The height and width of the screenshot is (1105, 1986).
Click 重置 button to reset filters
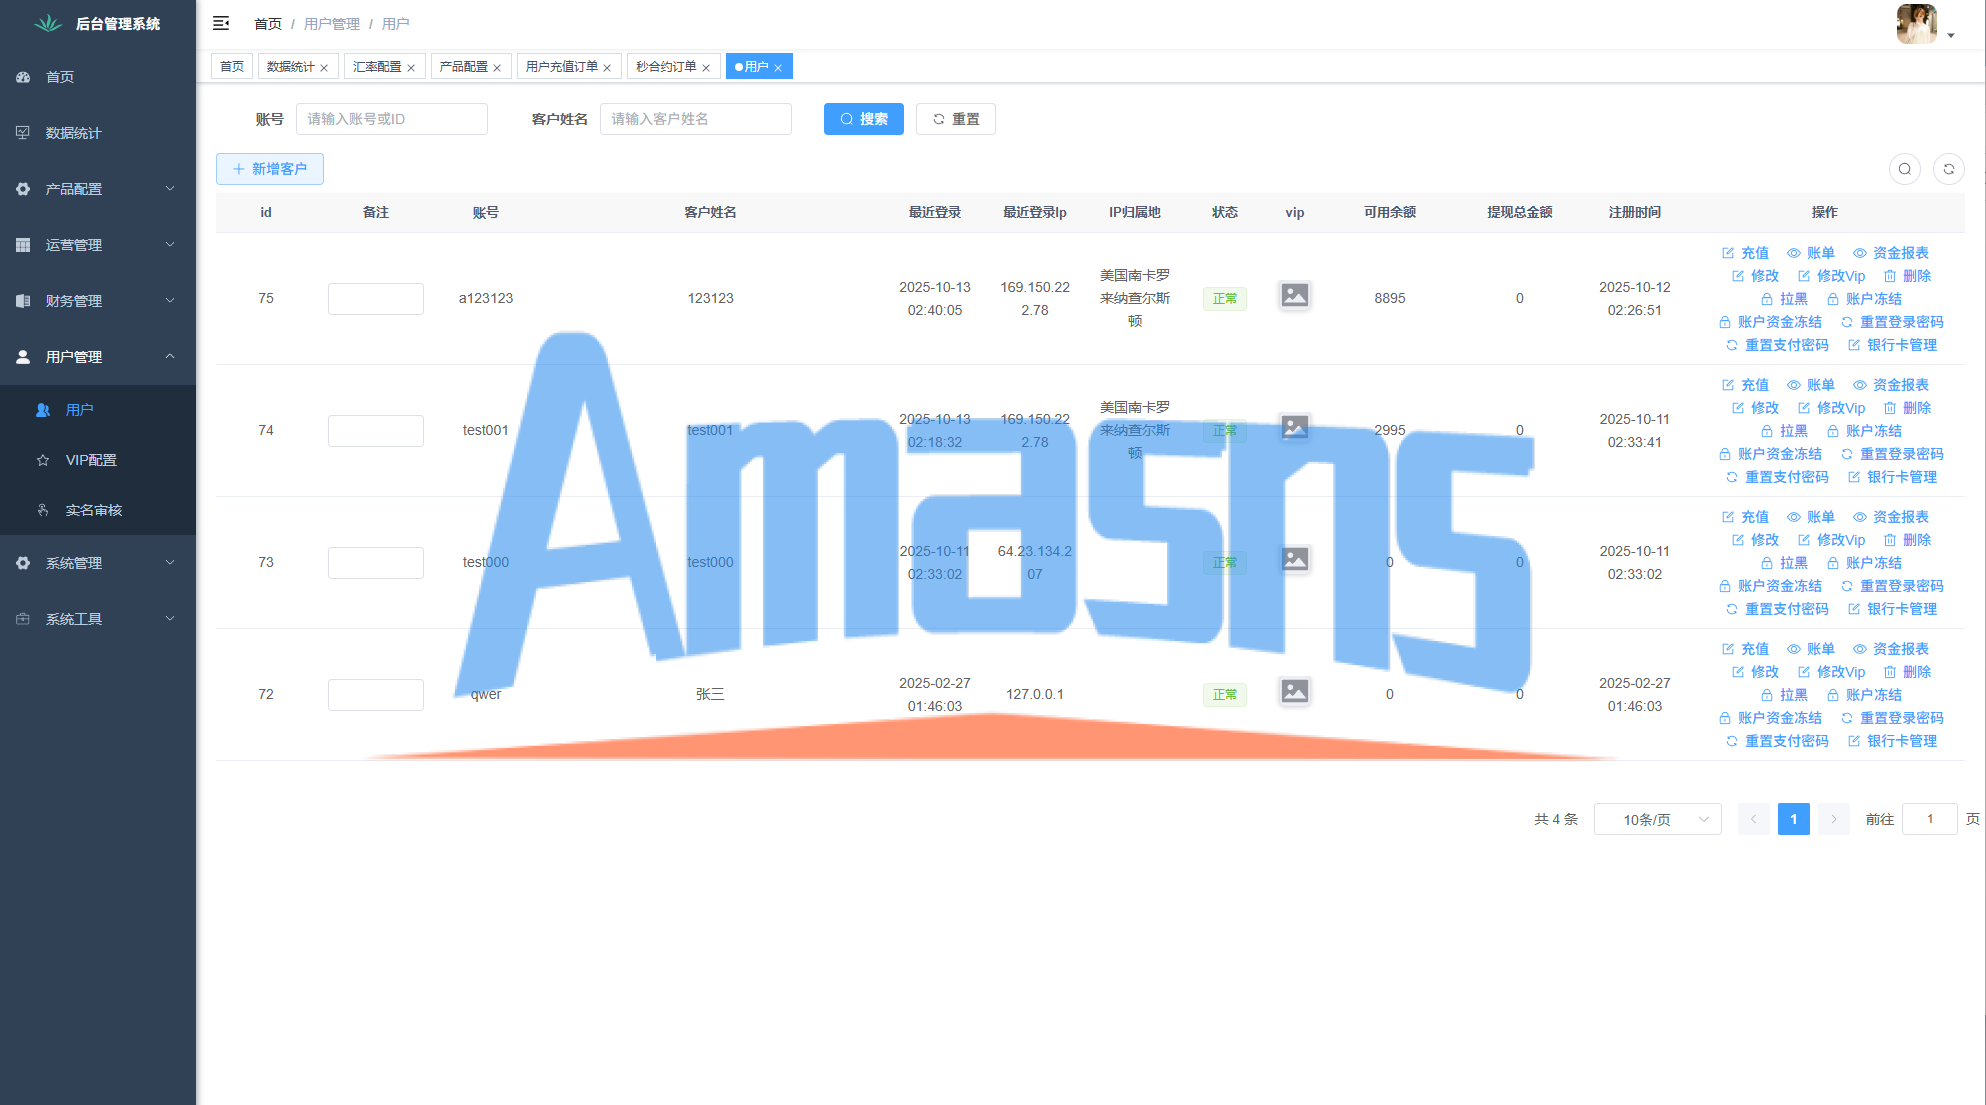955,119
